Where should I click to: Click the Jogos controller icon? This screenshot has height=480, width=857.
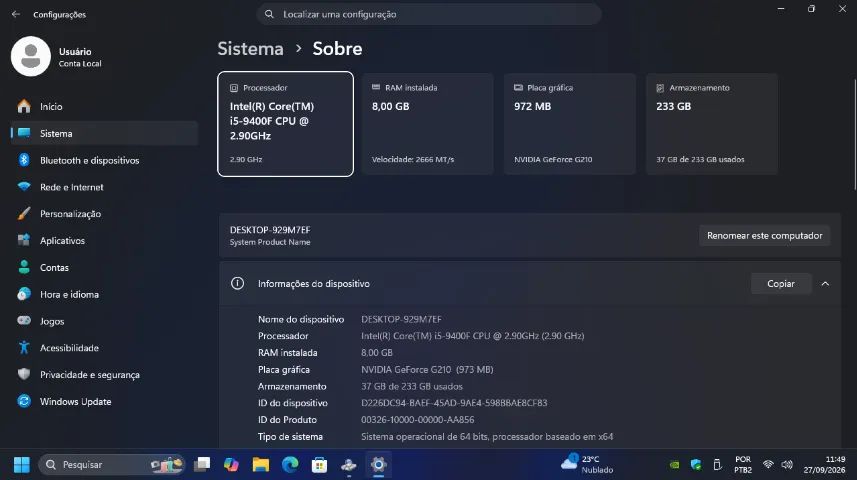pyautogui.click(x=24, y=320)
